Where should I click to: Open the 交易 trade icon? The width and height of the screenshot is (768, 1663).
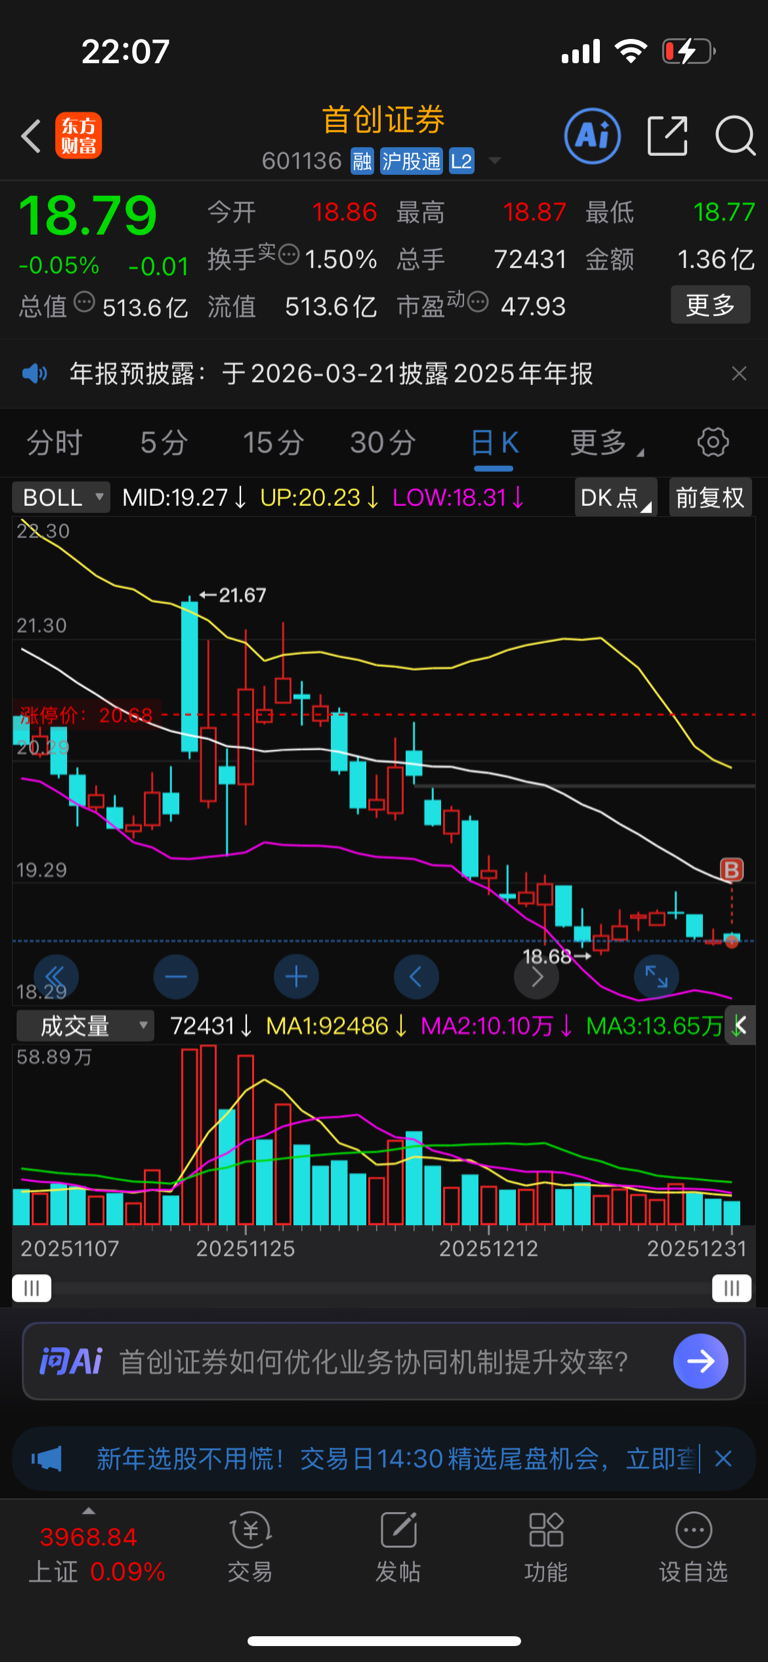(250, 1548)
